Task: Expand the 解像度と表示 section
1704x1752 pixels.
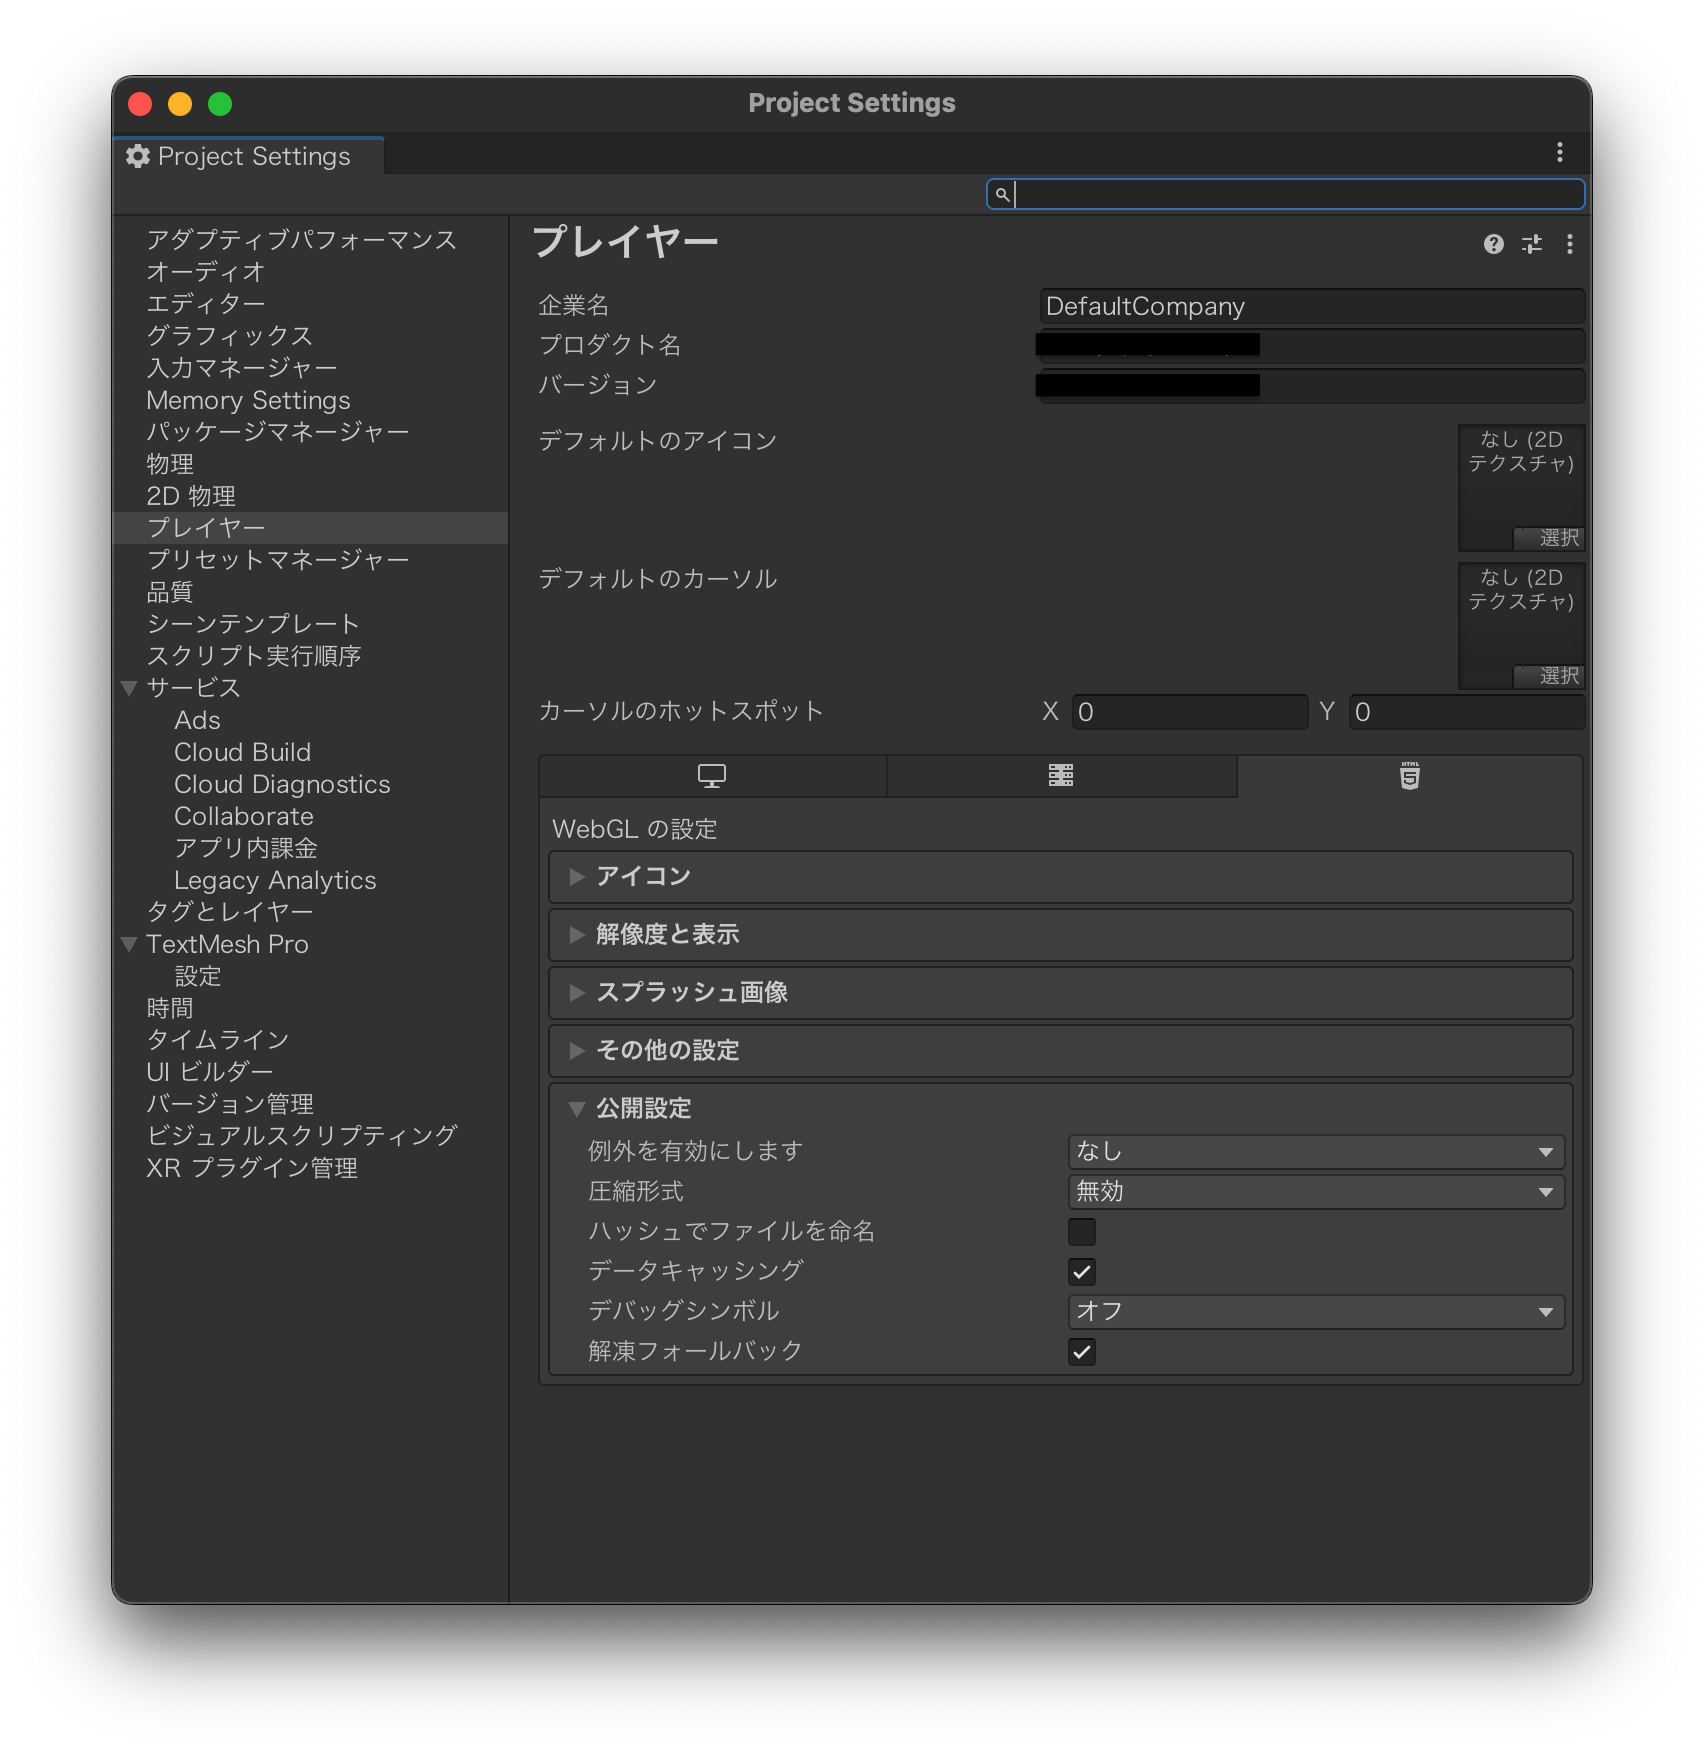Action: click(x=1061, y=935)
